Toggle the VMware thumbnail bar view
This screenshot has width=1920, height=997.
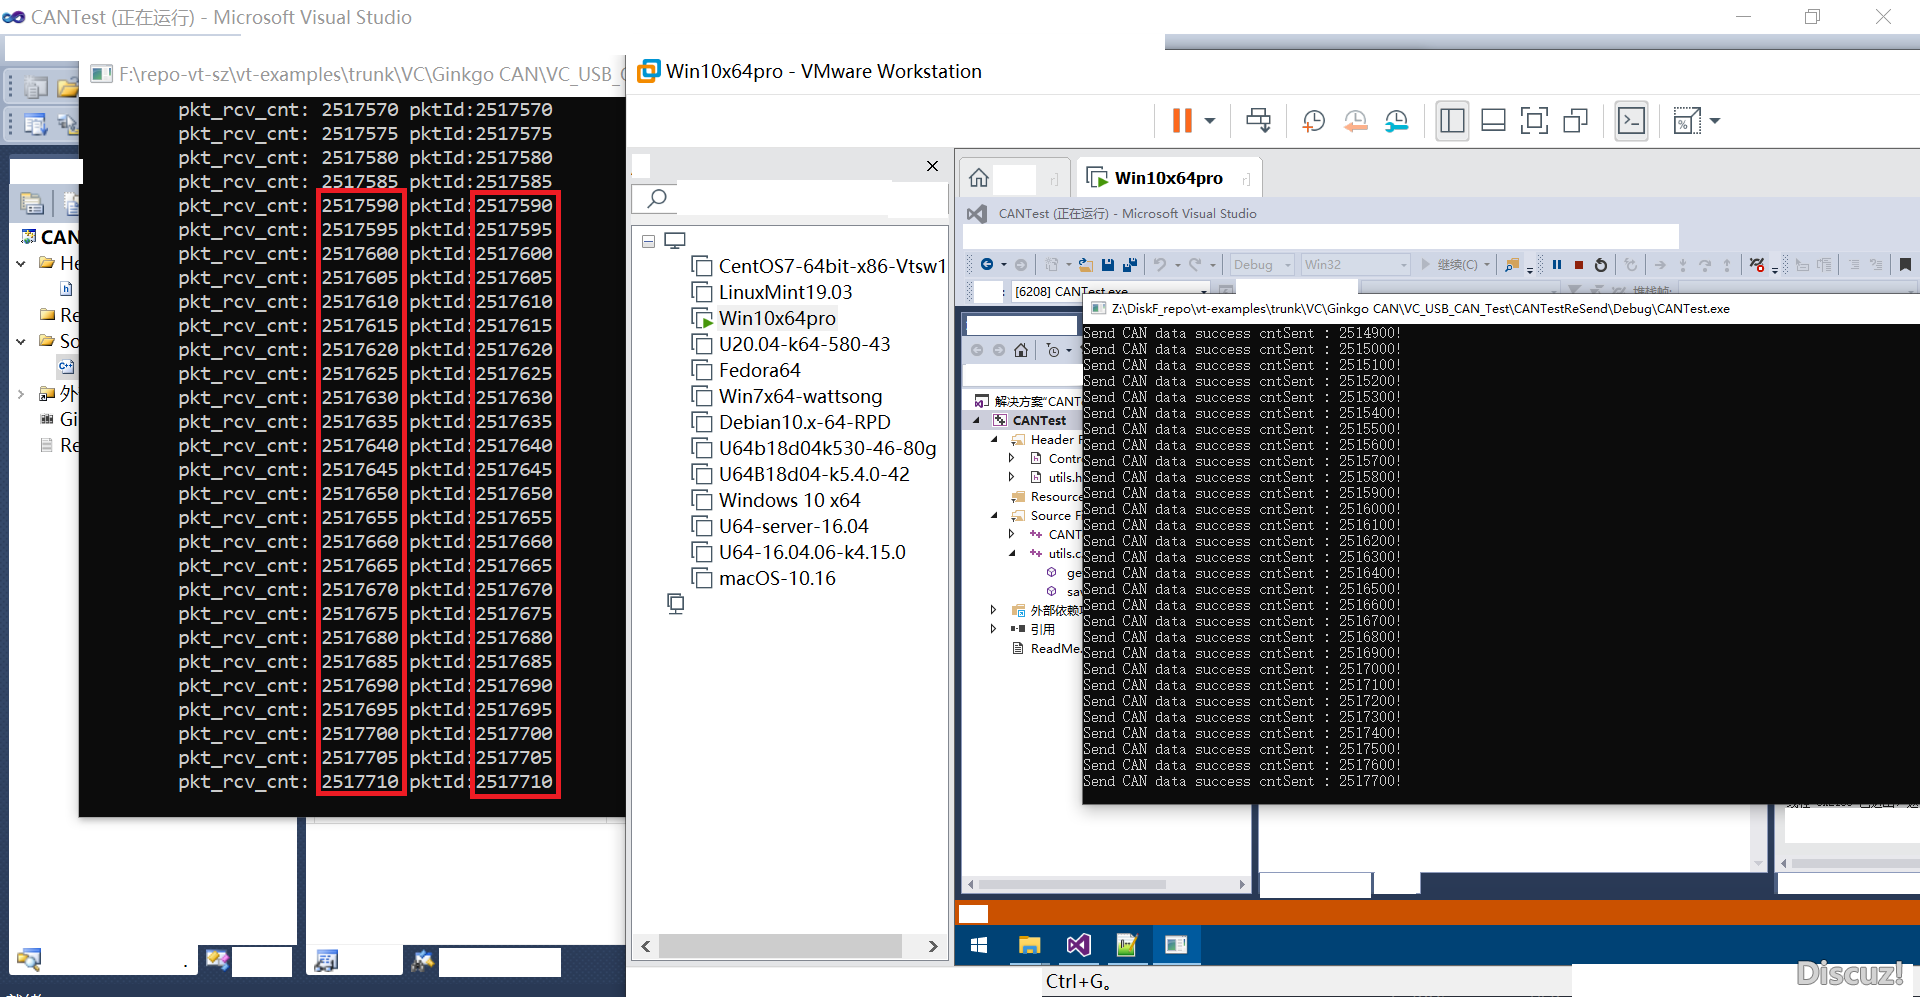(1493, 121)
